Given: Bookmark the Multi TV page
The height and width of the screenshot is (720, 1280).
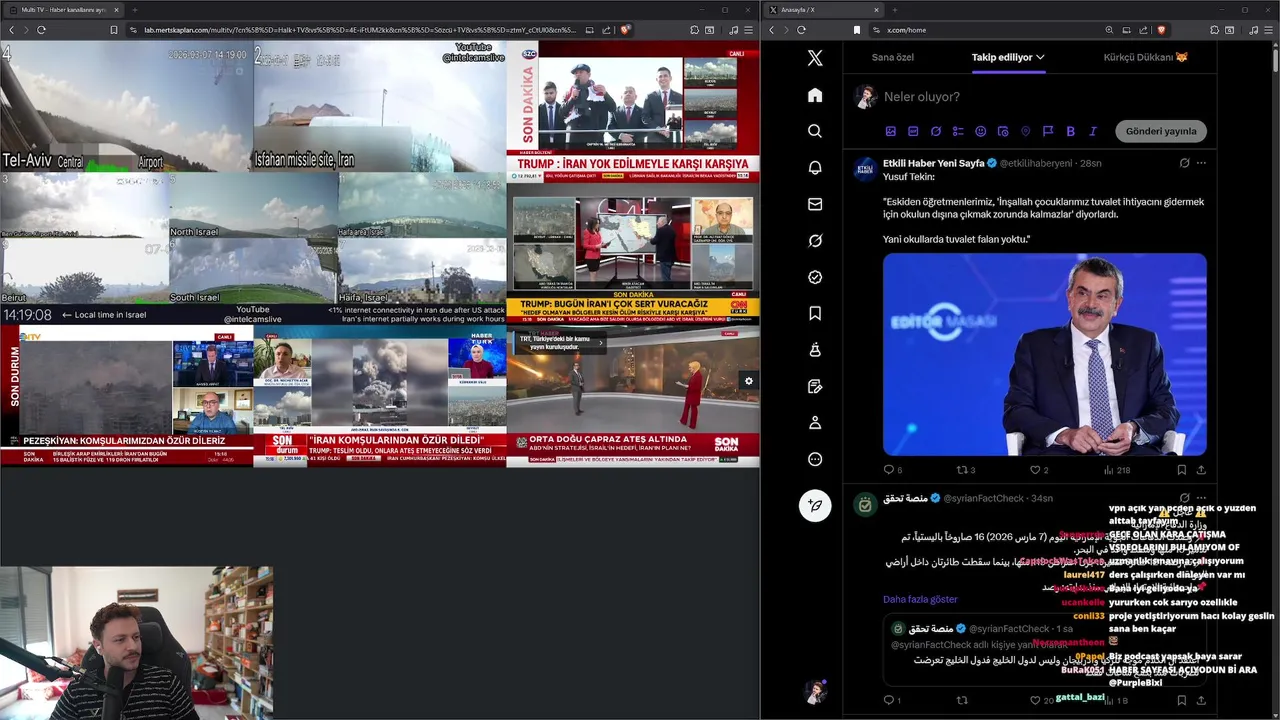Looking at the screenshot, I should pyautogui.click(x=114, y=30).
